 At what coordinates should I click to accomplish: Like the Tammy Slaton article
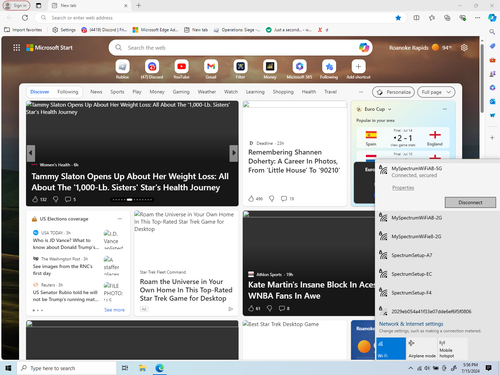click(x=35, y=199)
